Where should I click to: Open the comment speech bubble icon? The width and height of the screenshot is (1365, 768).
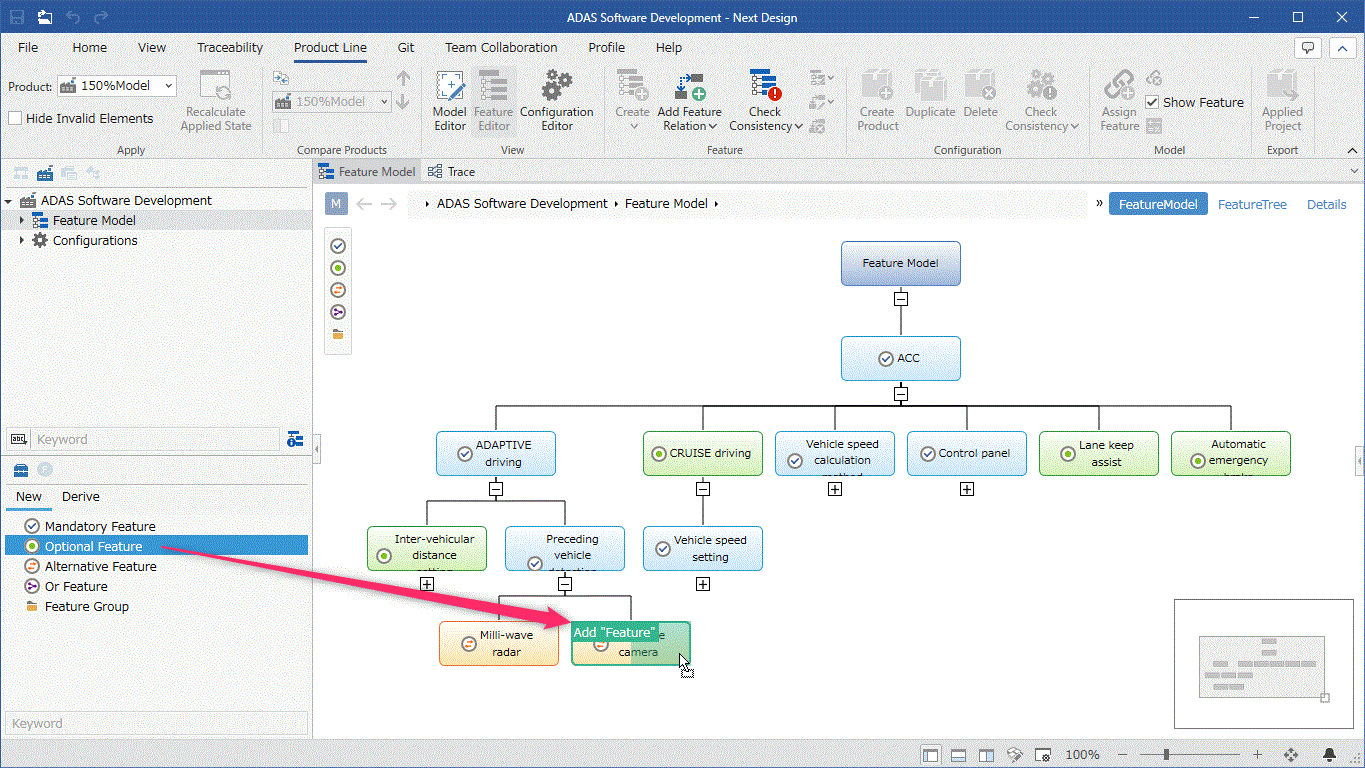pos(1308,47)
